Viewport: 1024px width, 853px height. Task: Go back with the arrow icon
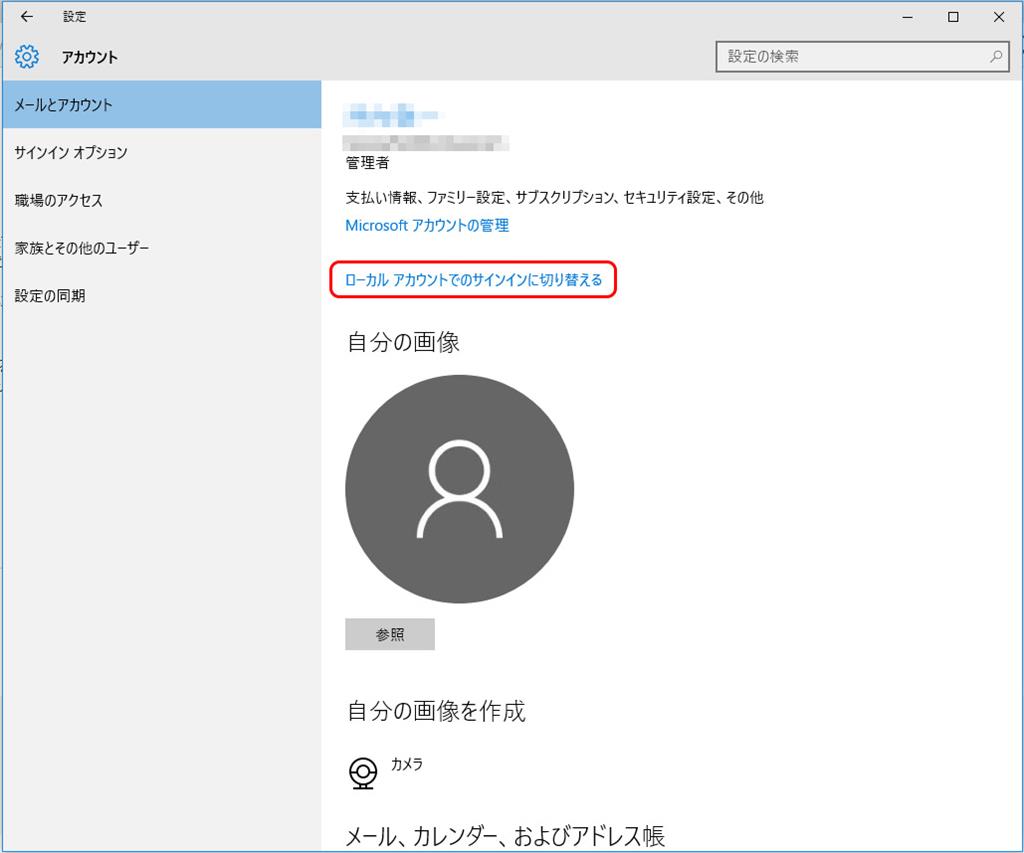coord(27,17)
